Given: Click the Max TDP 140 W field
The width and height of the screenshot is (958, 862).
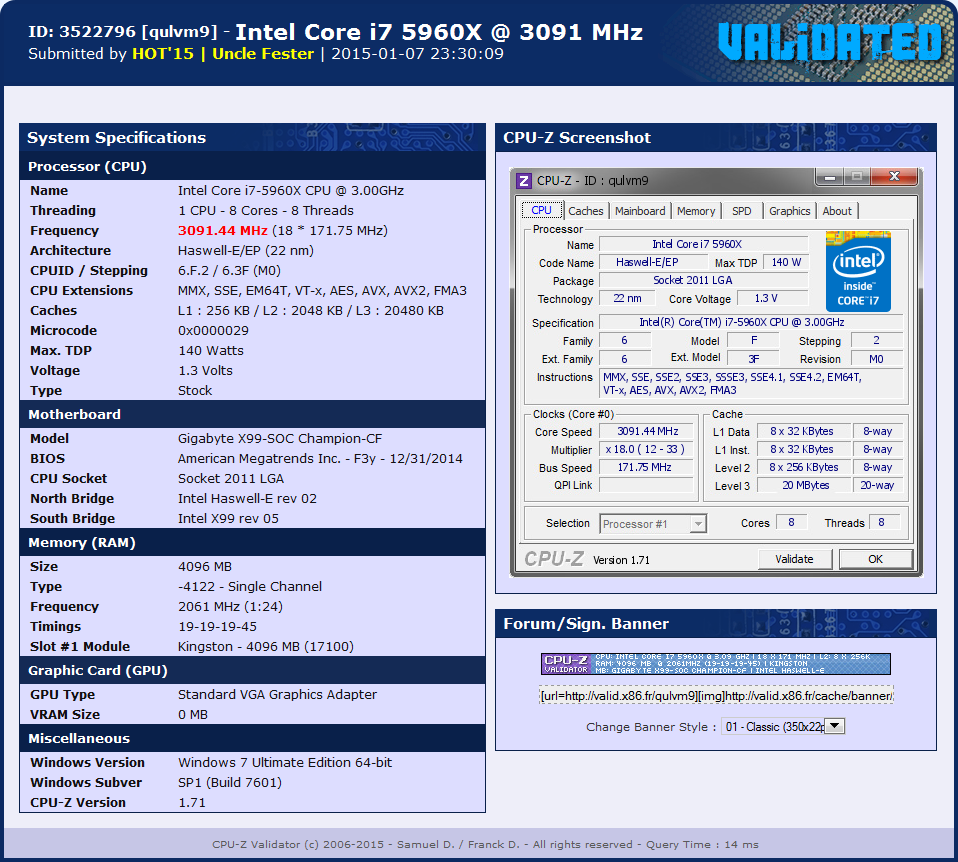Looking at the screenshot, I should (786, 262).
